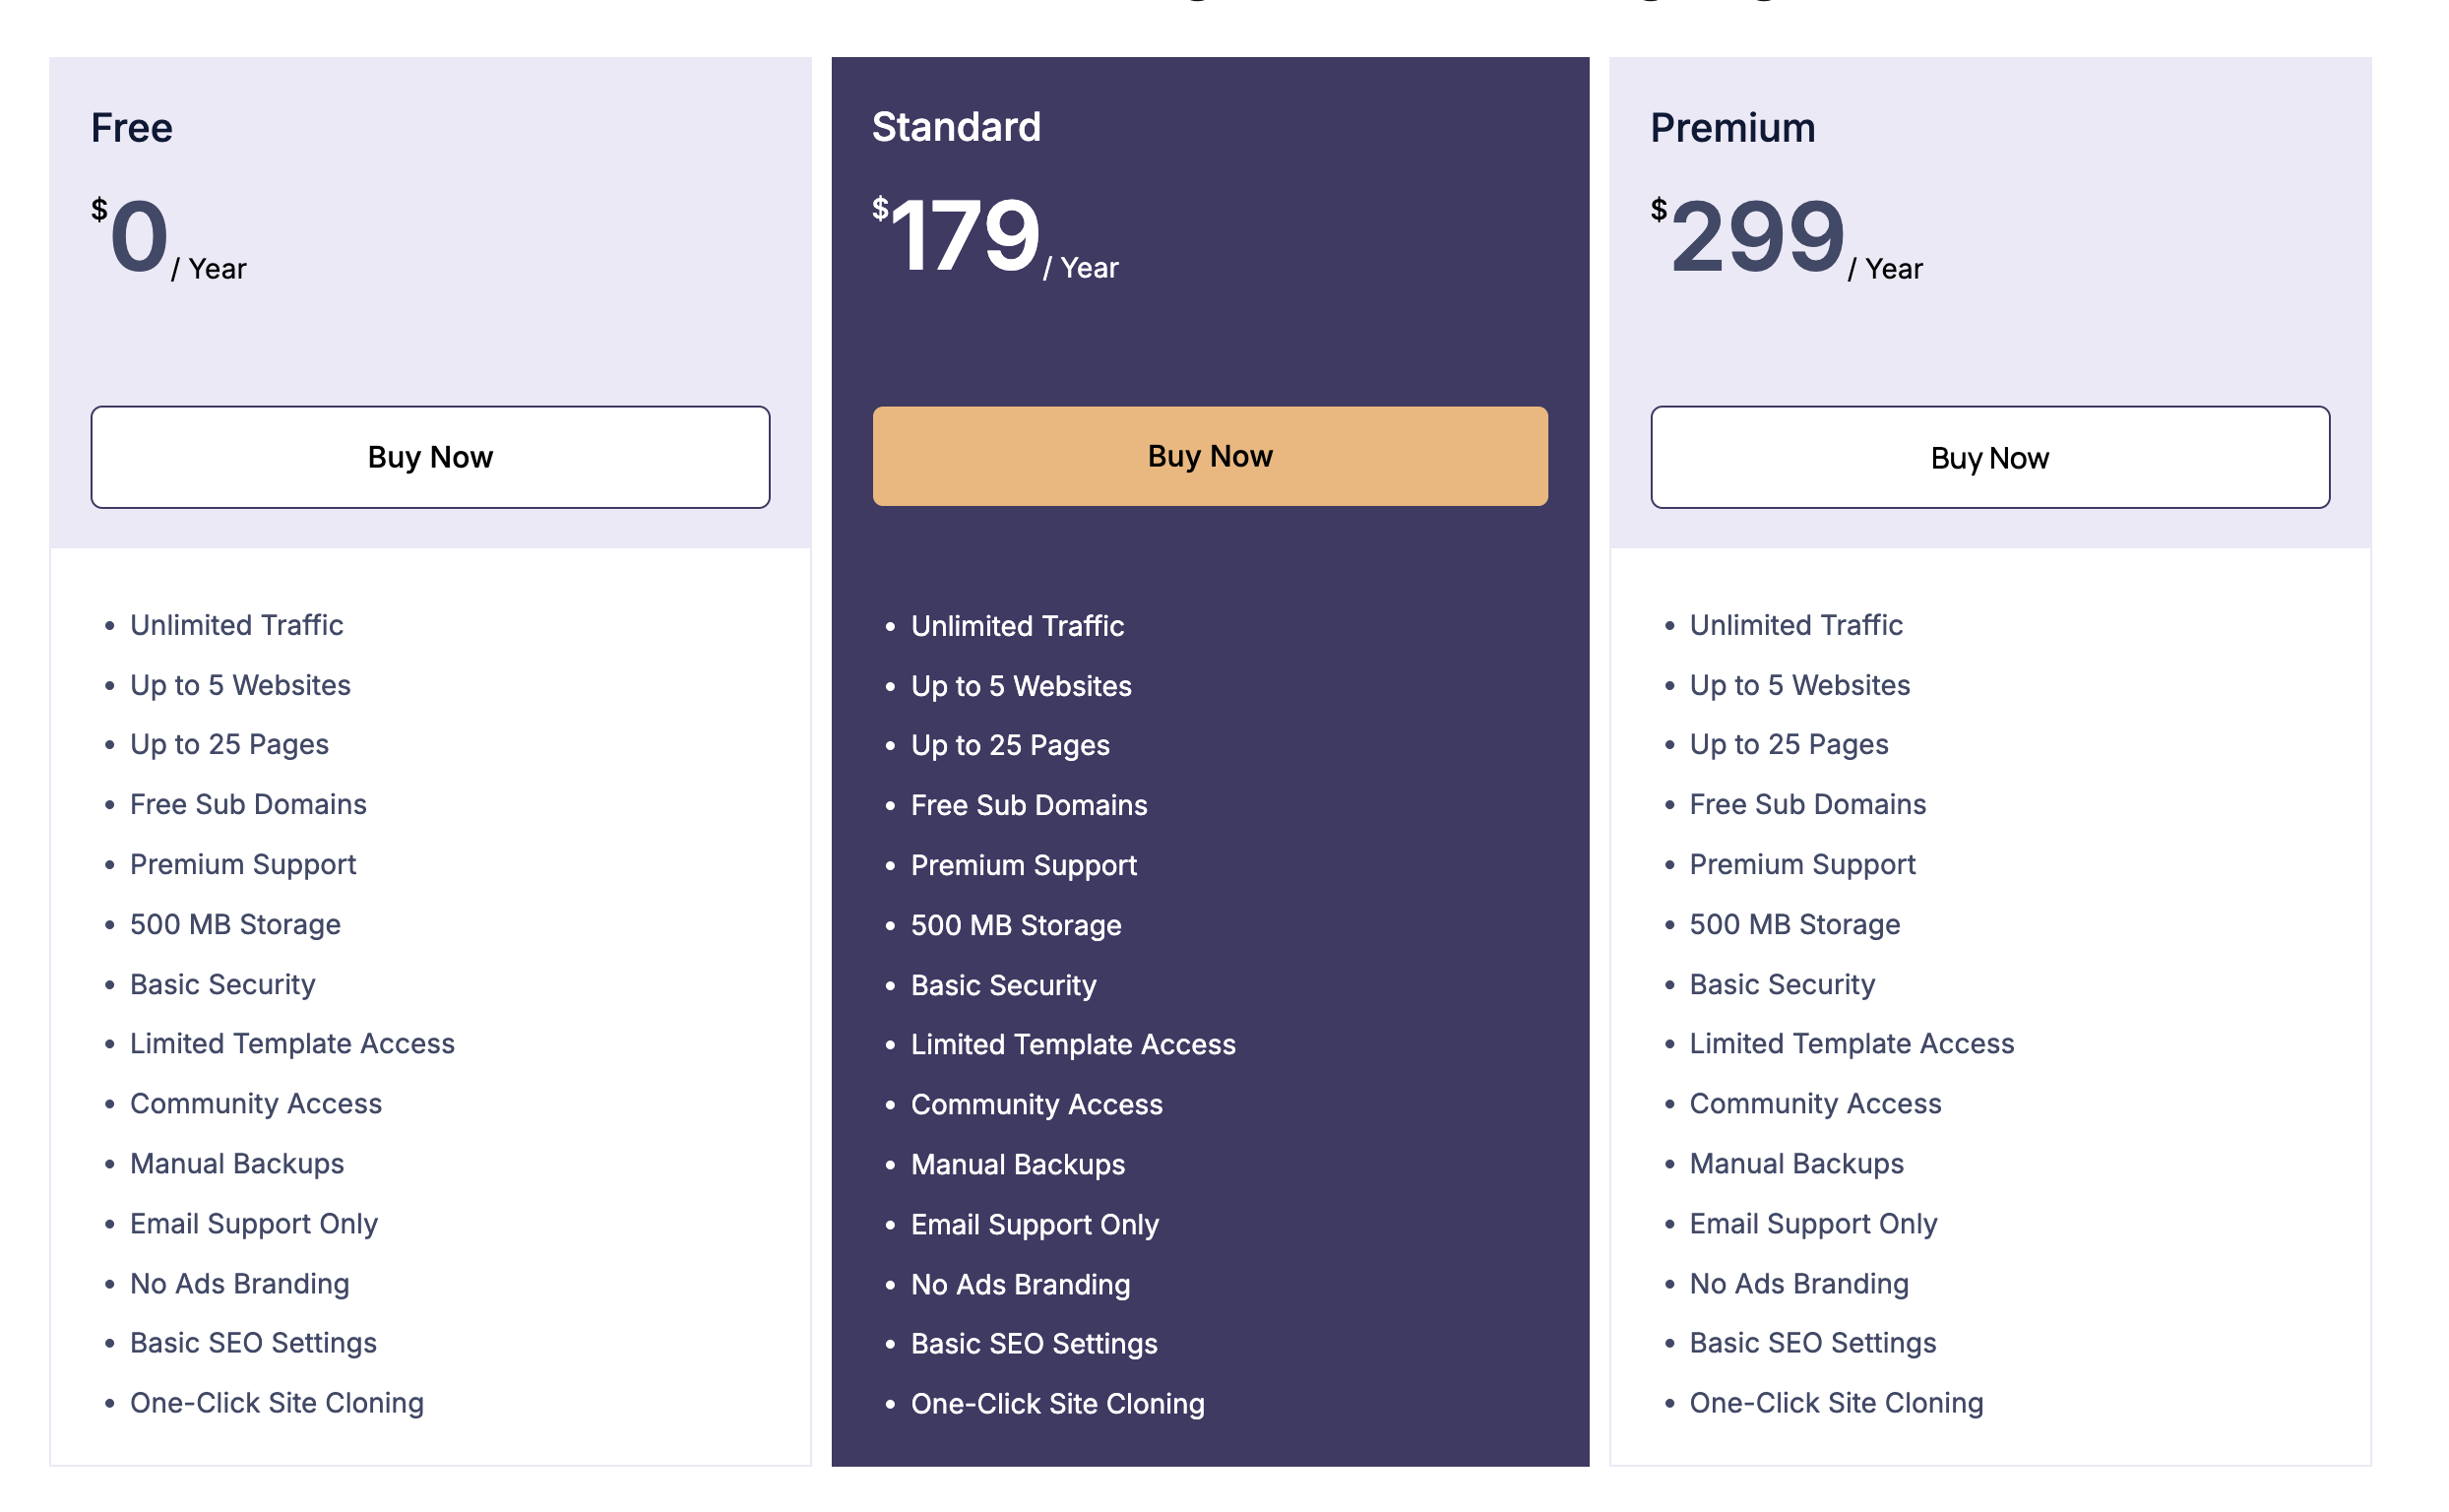The height and width of the screenshot is (1512, 2449).
Task: Click the $179 price figure
Action: click(964, 235)
